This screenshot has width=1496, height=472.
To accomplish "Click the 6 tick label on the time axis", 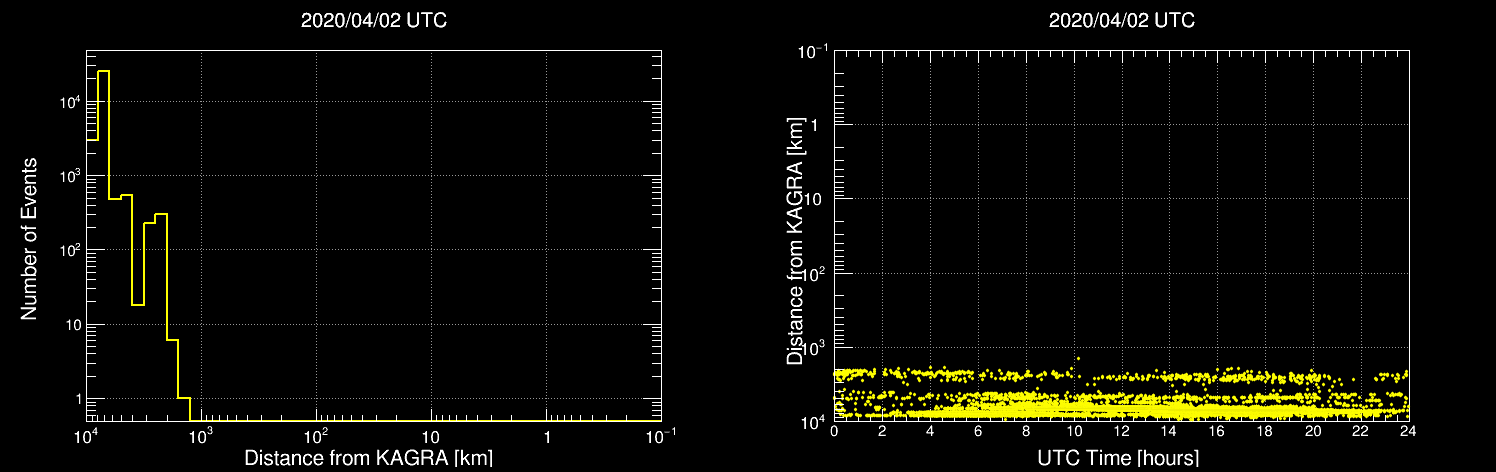I will [978, 432].
